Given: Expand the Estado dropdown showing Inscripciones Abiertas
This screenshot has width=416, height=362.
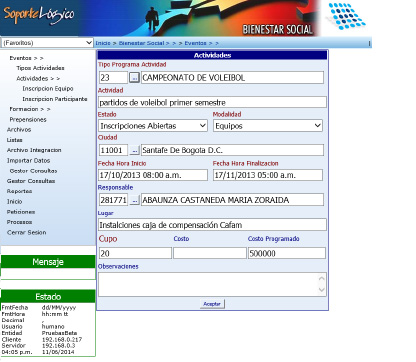Looking at the screenshot, I should tap(153, 126).
